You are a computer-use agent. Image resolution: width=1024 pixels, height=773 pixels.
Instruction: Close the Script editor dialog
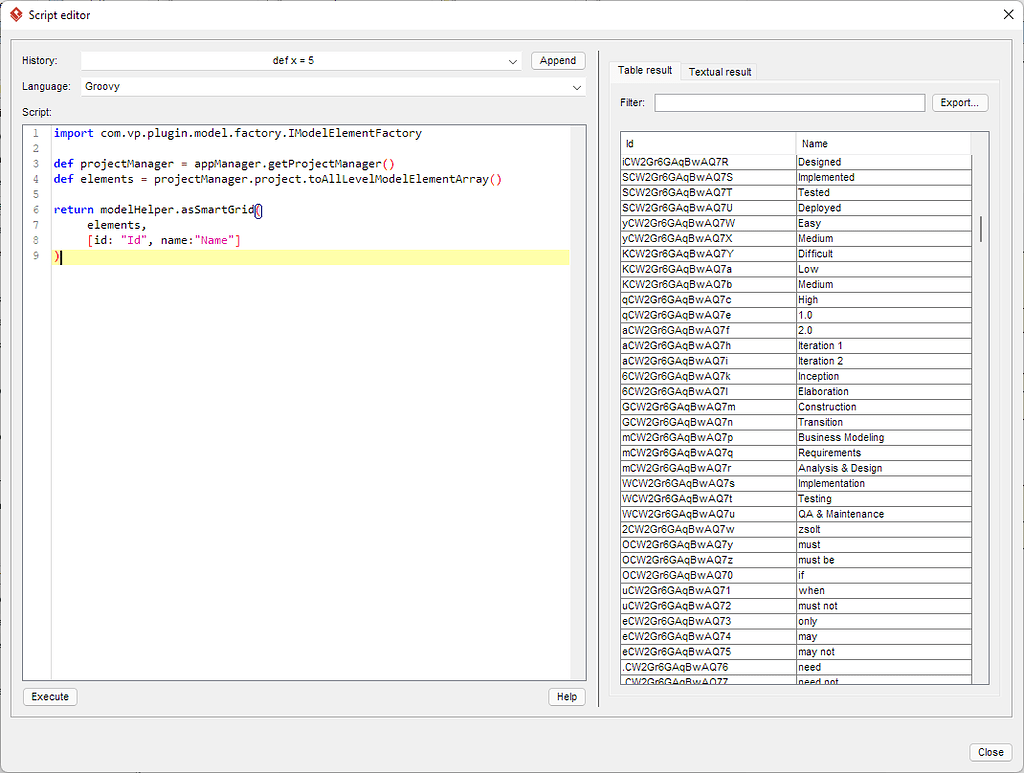click(989, 751)
